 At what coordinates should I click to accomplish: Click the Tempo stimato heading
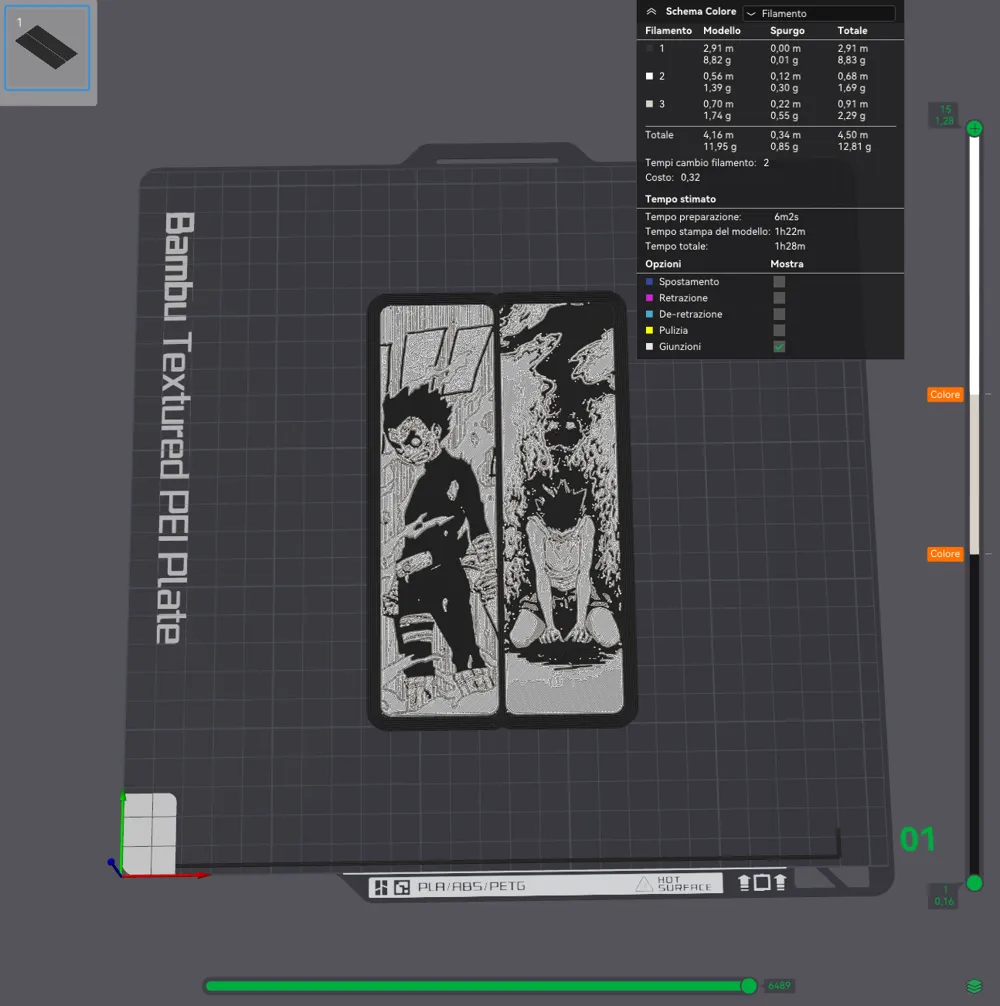[680, 199]
